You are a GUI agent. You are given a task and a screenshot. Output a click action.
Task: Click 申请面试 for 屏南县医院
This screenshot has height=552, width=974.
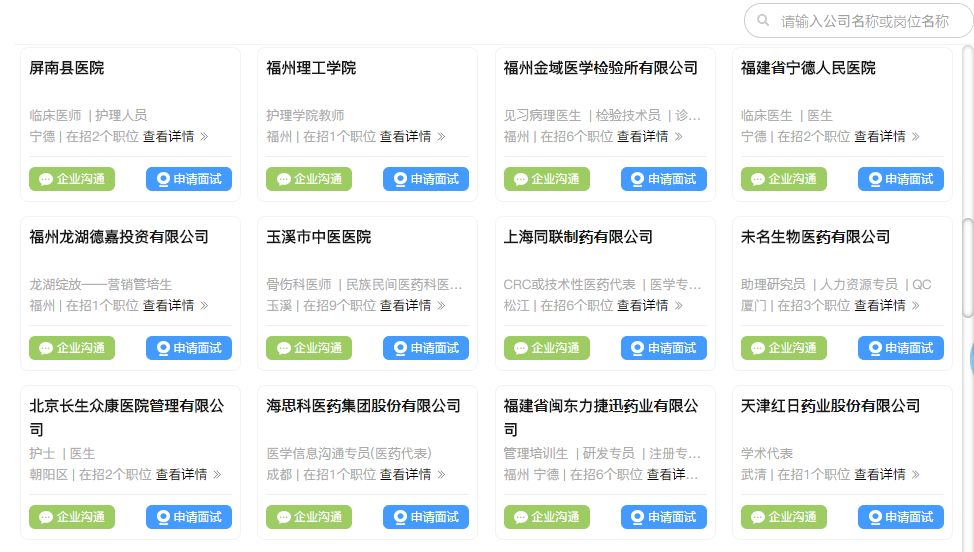tap(189, 179)
